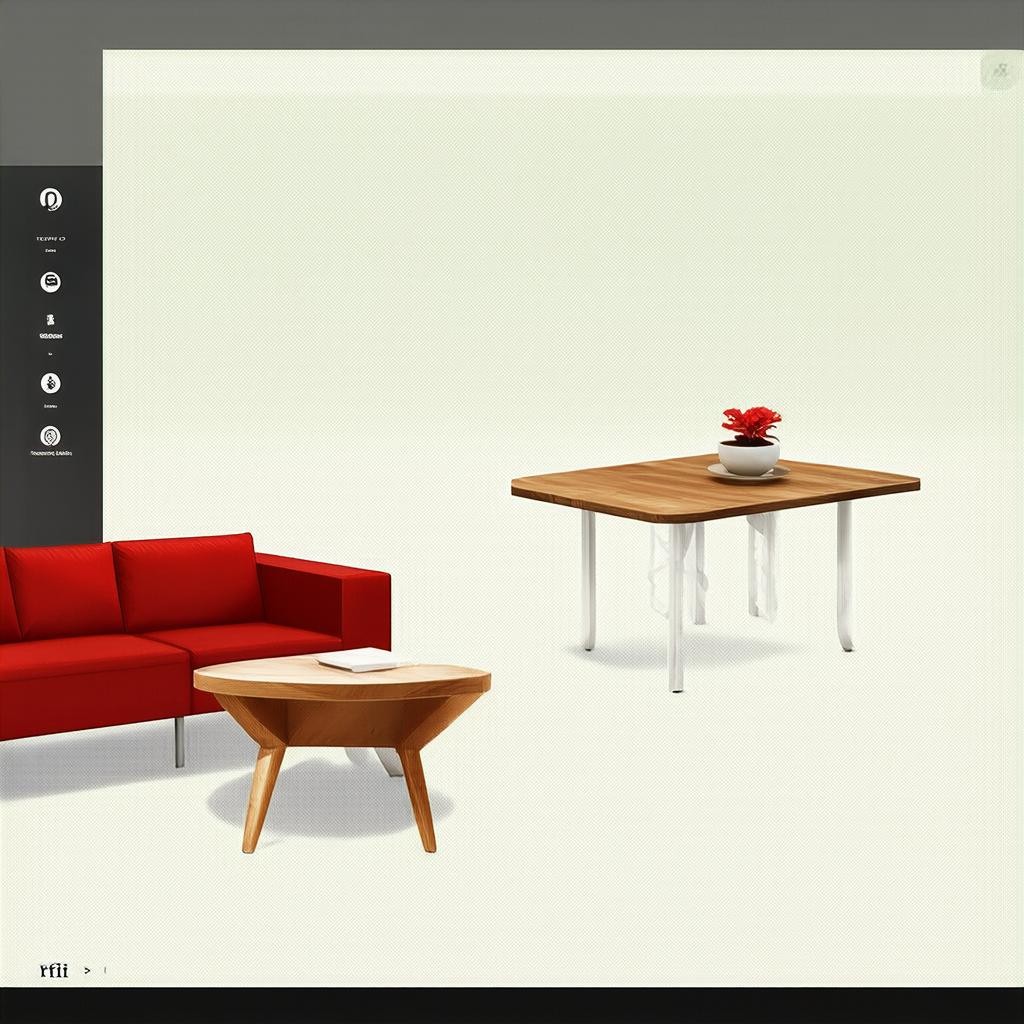Expand the chevron arrow beside the bottom-left text
The image size is (1024, 1024).
pos(88,970)
